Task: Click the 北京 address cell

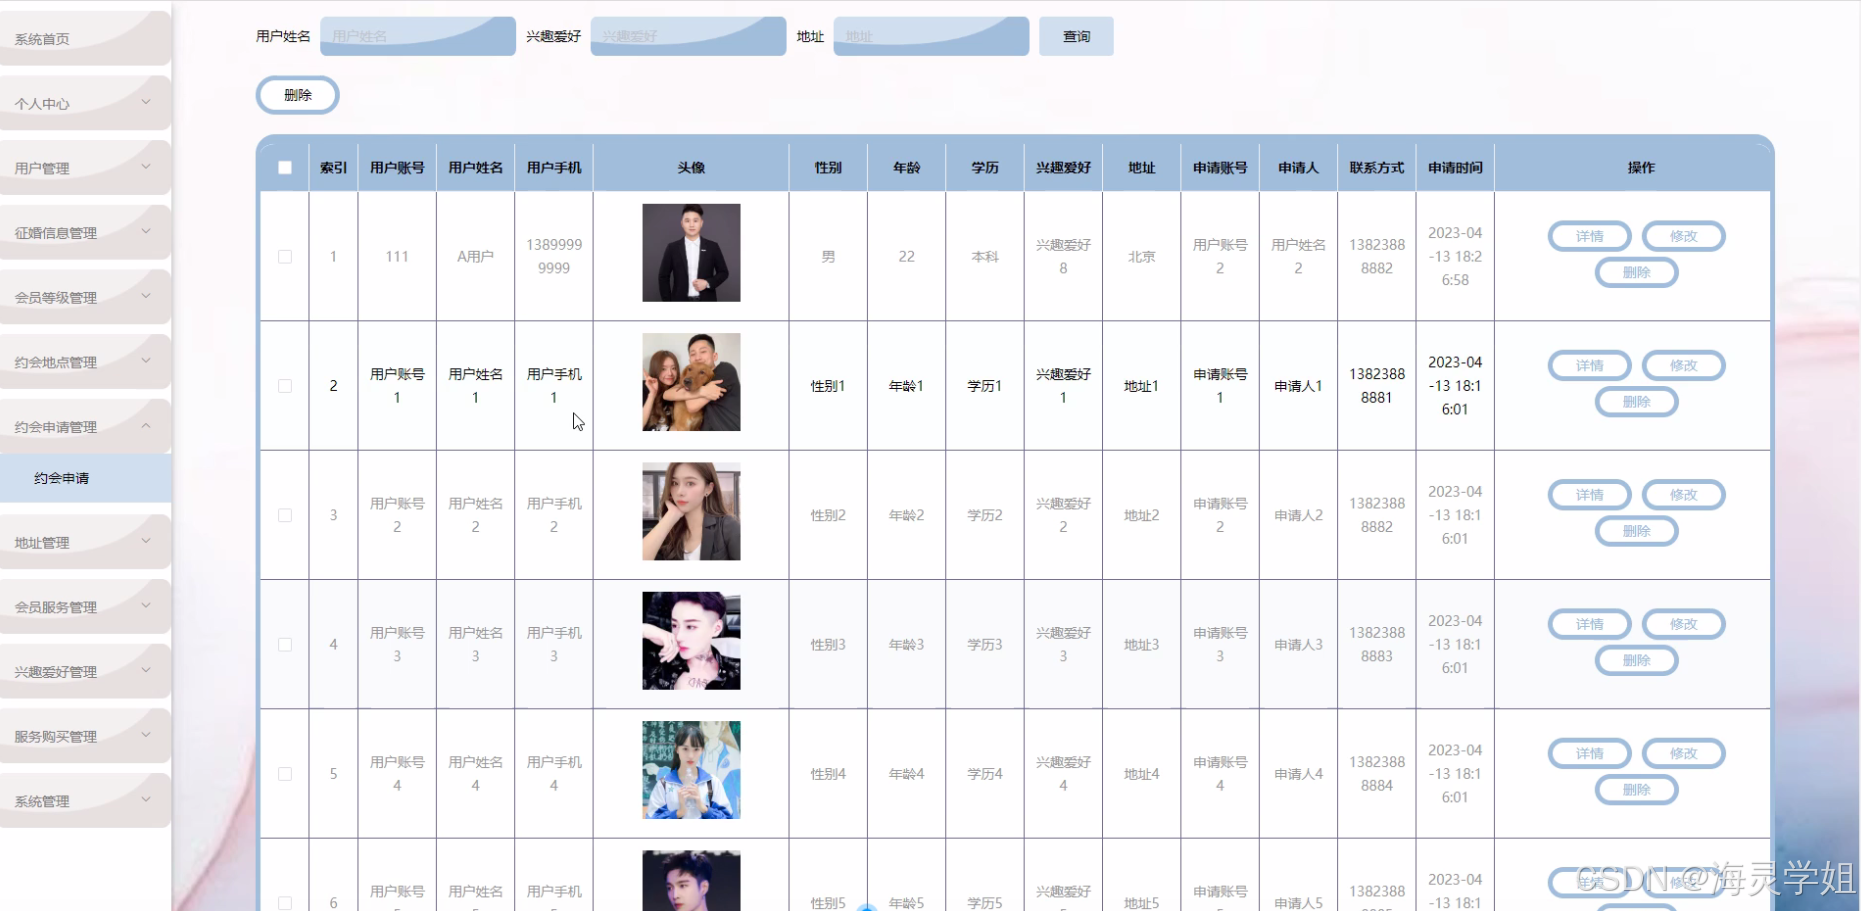Action: [x=1141, y=257]
